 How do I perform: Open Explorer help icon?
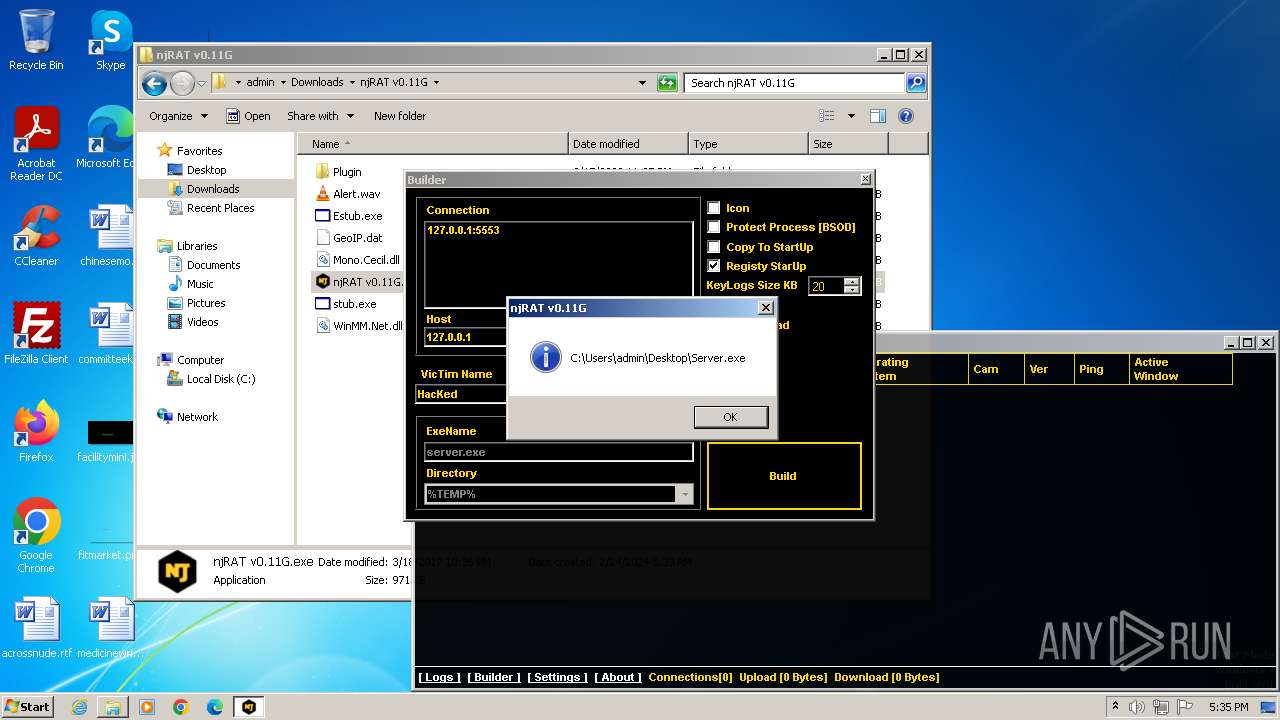click(906, 116)
